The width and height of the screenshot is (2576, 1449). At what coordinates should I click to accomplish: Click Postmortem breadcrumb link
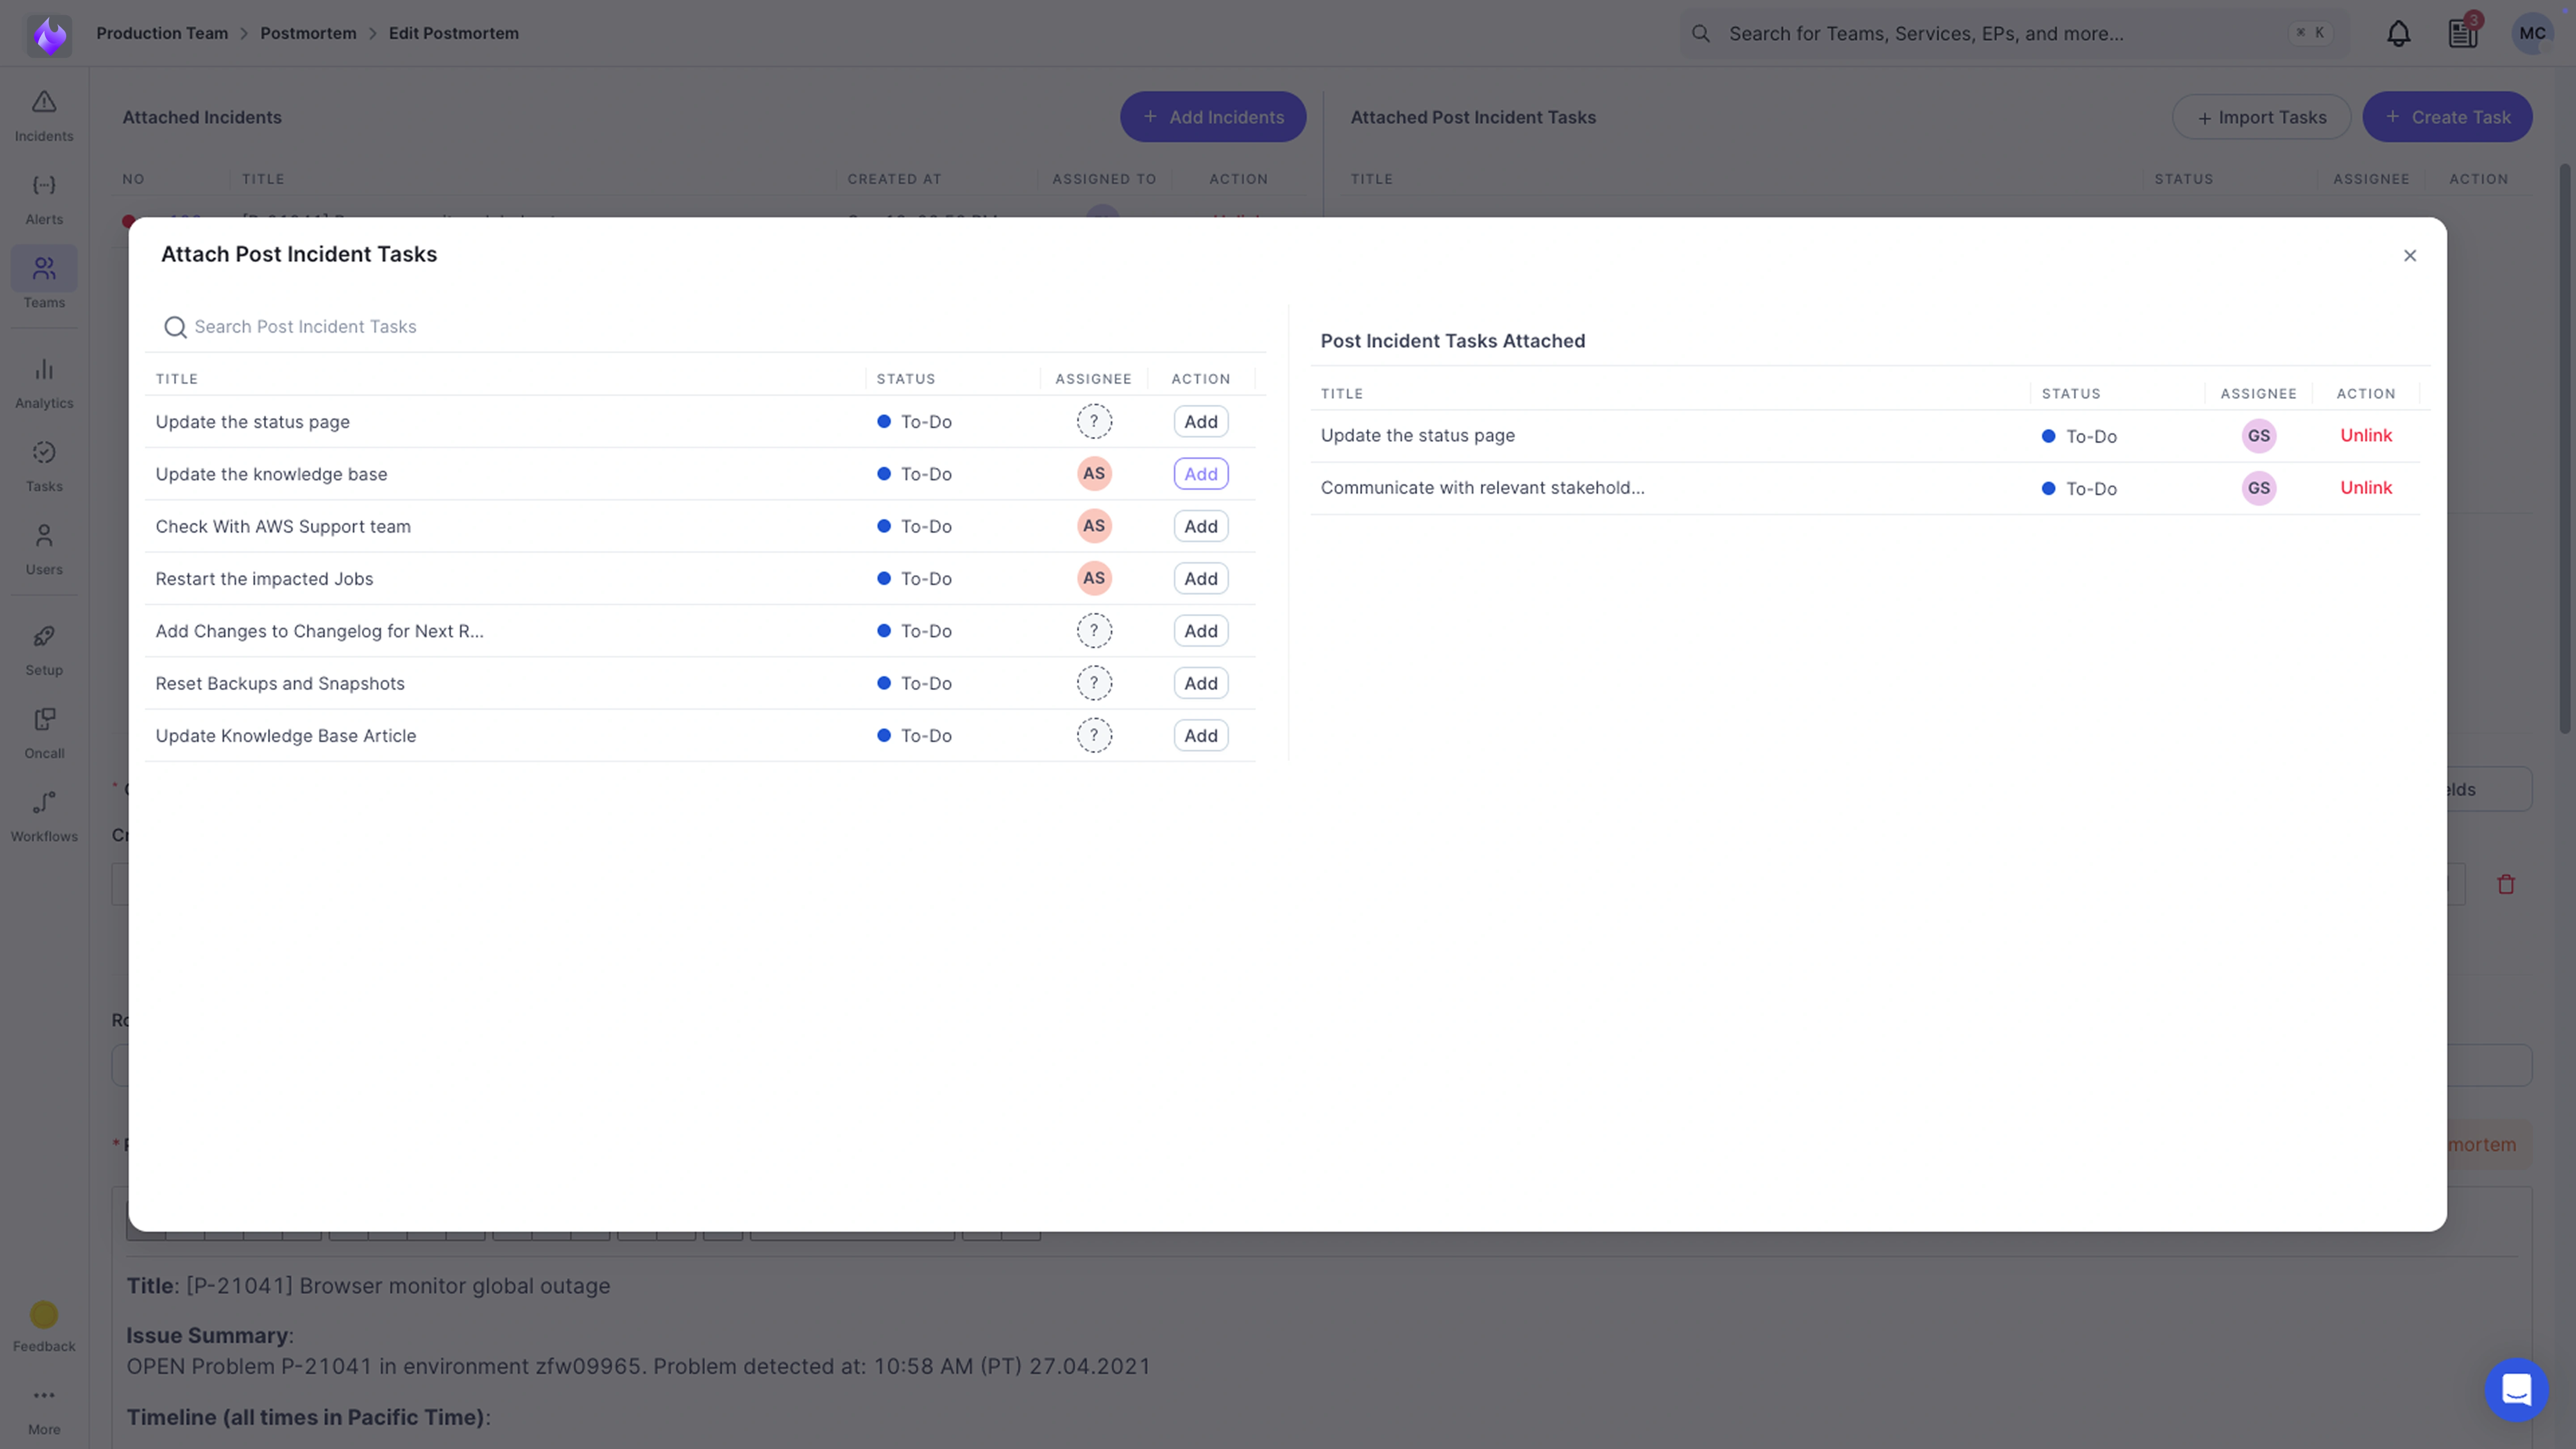(308, 33)
